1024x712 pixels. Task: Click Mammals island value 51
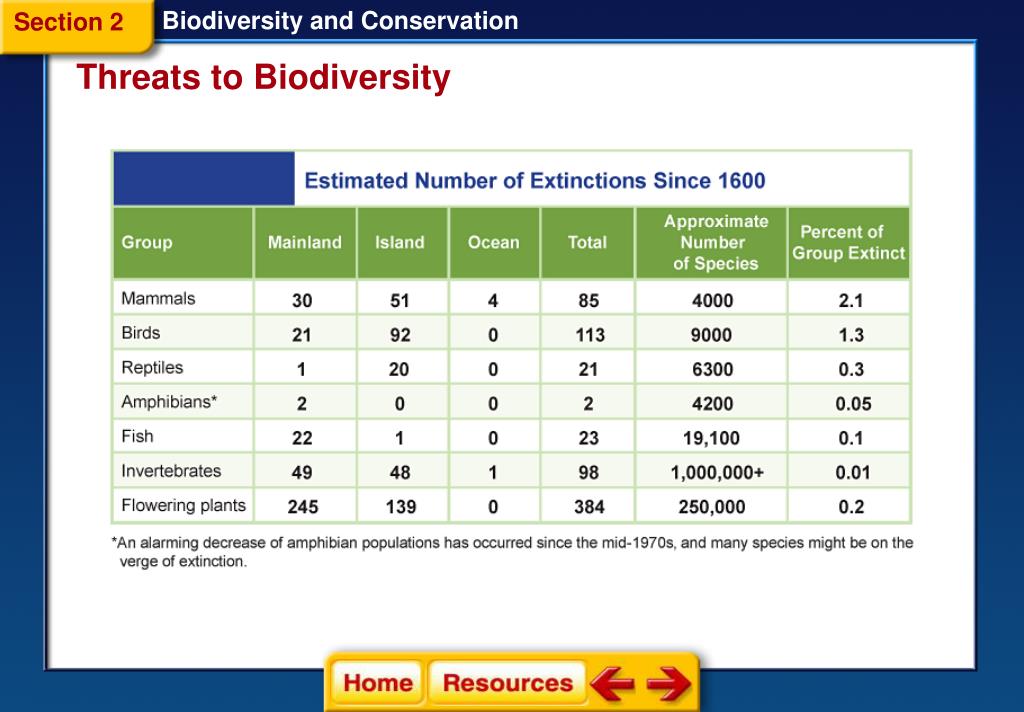[x=400, y=300]
